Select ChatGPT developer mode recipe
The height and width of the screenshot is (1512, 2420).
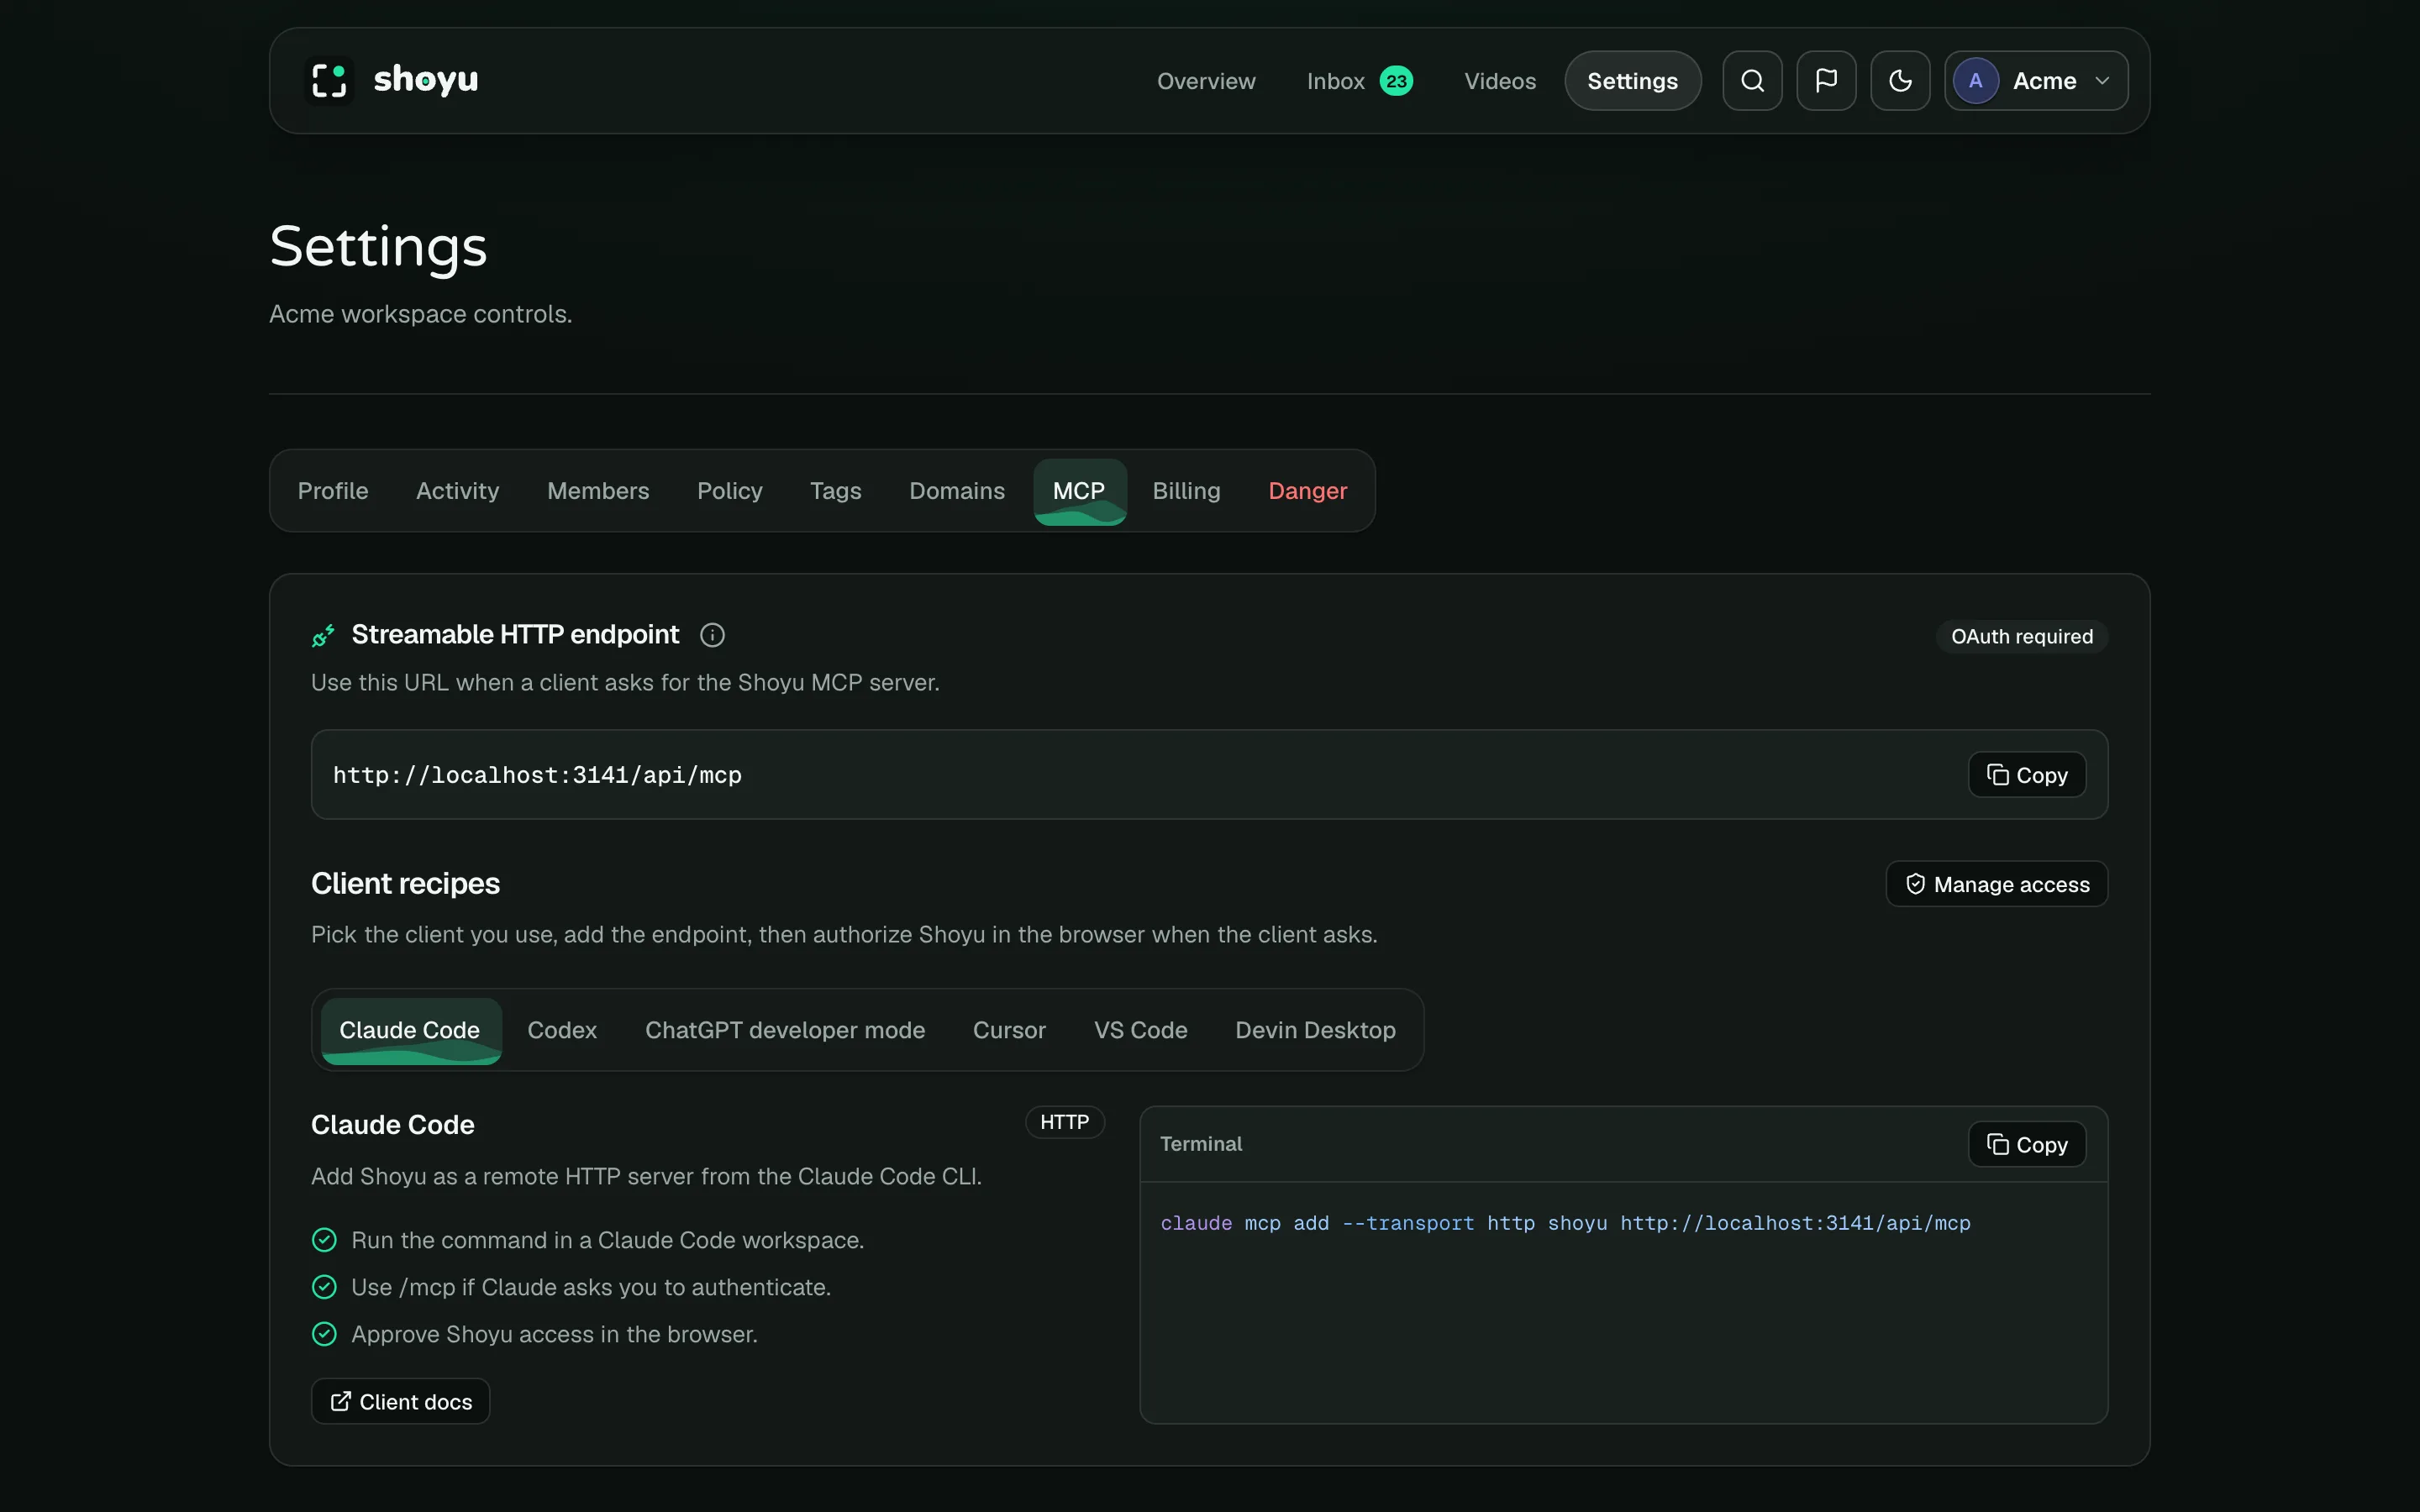785,1030
